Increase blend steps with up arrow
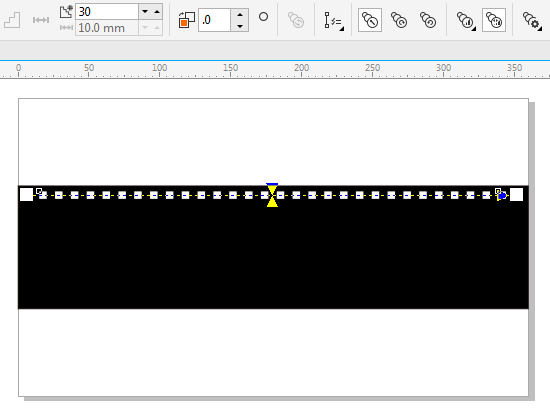The image size is (550, 409). pyautogui.click(x=157, y=12)
